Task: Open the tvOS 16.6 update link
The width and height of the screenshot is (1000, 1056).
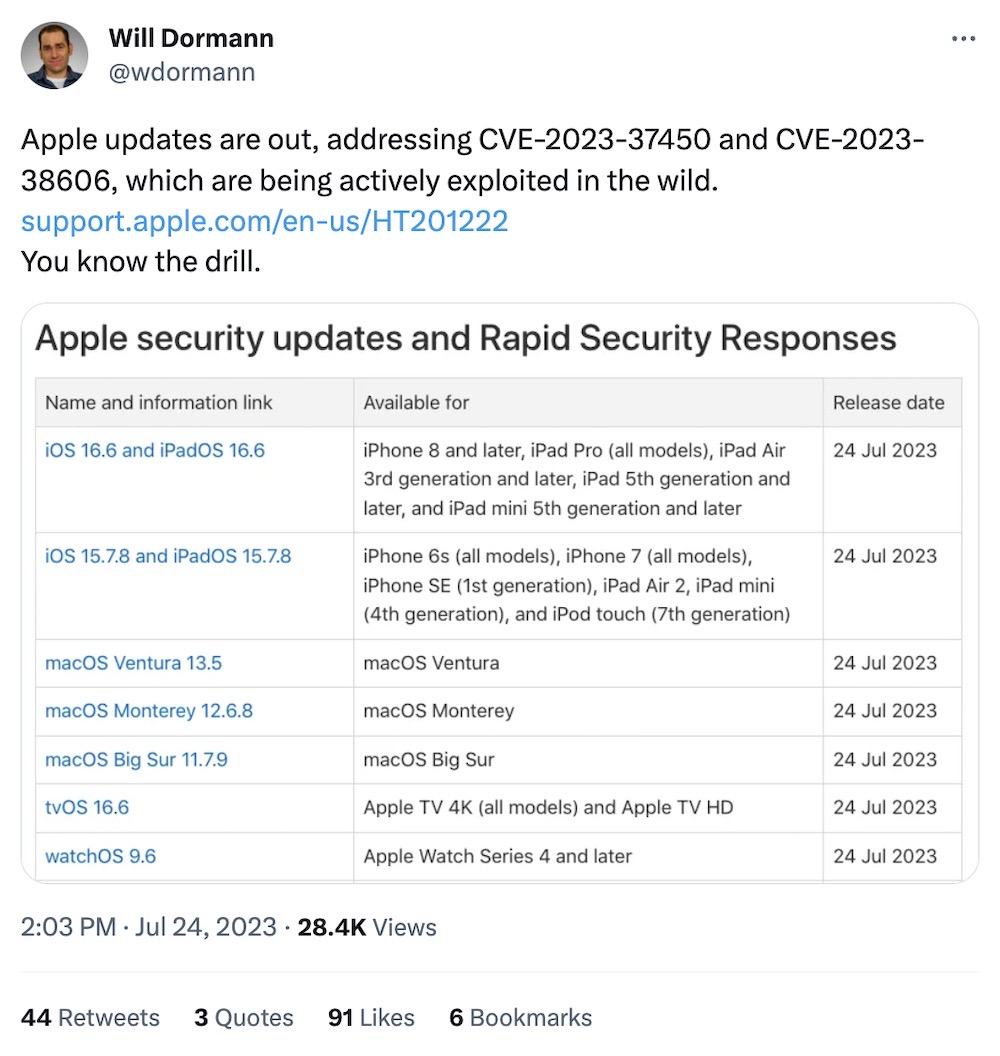Action: (86, 808)
